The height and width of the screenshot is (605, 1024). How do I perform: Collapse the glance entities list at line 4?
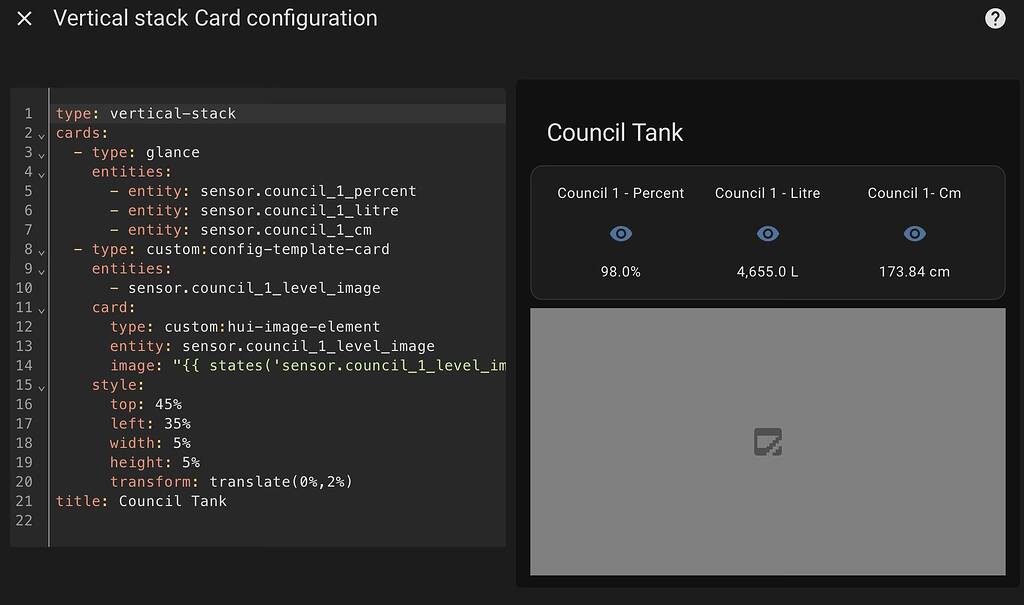click(x=40, y=172)
